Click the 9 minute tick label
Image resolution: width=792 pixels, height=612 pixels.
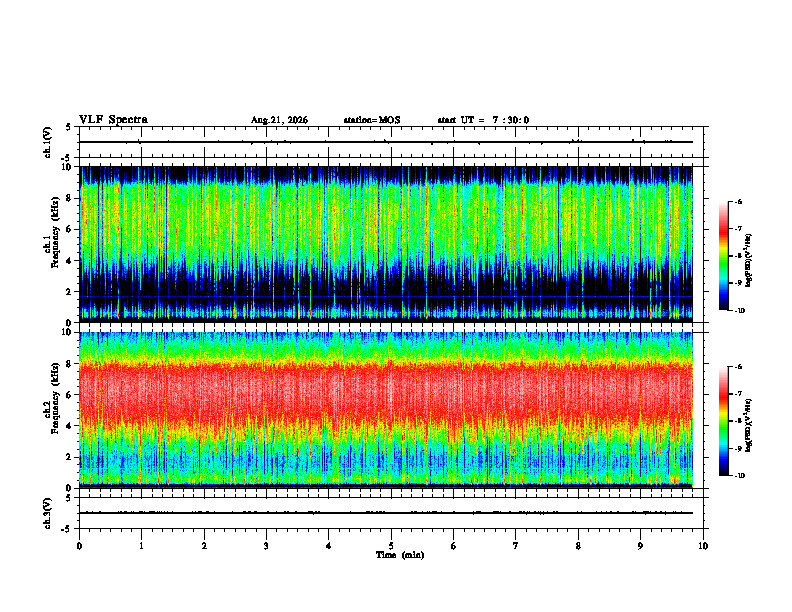(x=640, y=546)
